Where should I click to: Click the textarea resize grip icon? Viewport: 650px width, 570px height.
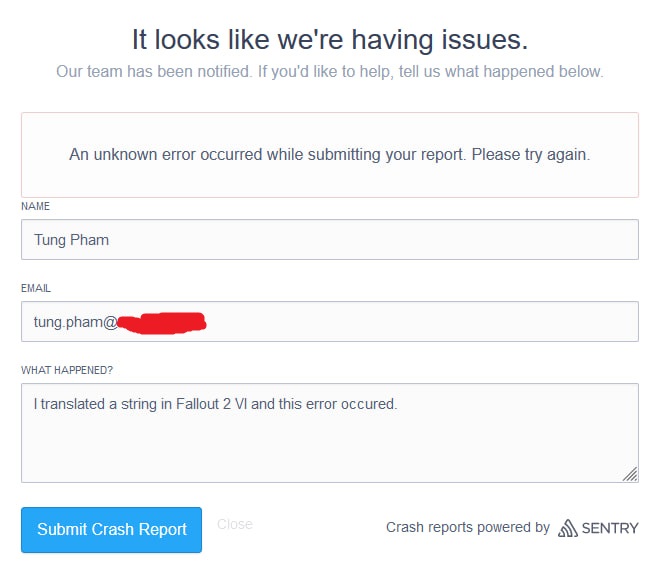click(x=630, y=474)
